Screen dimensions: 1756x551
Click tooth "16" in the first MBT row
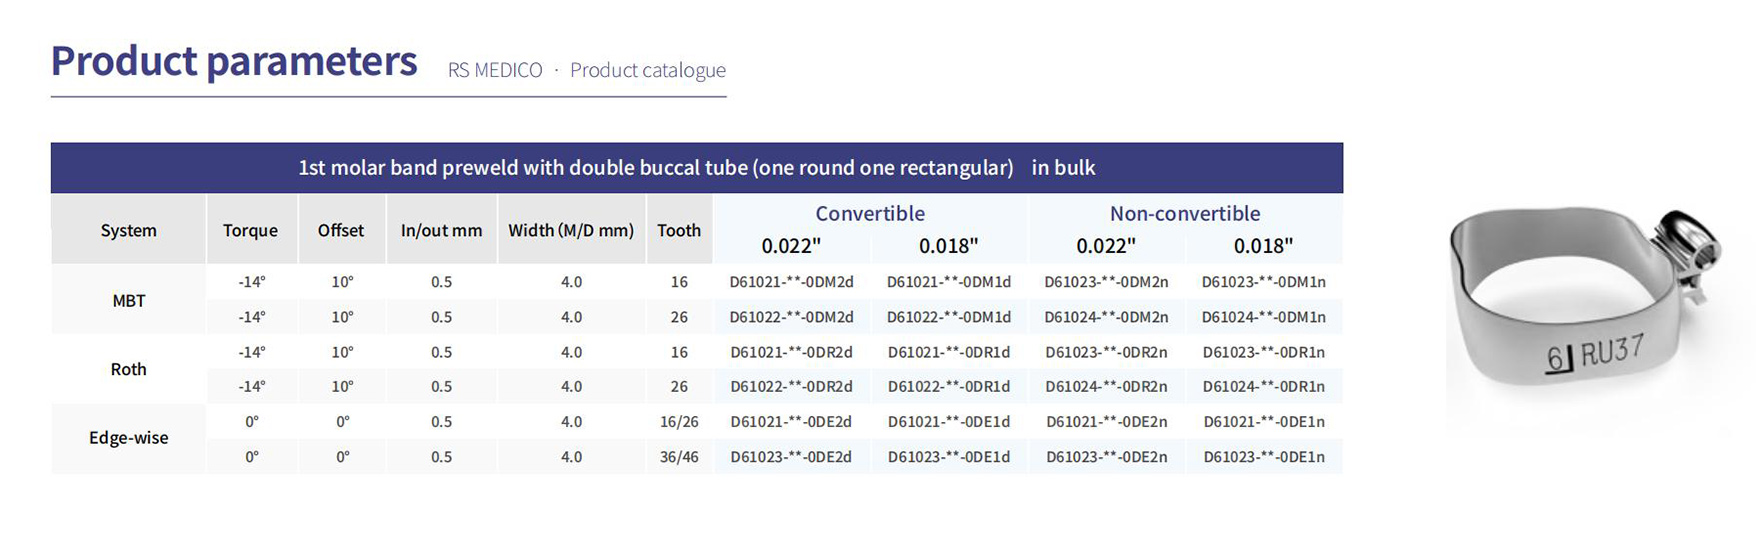click(x=679, y=282)
